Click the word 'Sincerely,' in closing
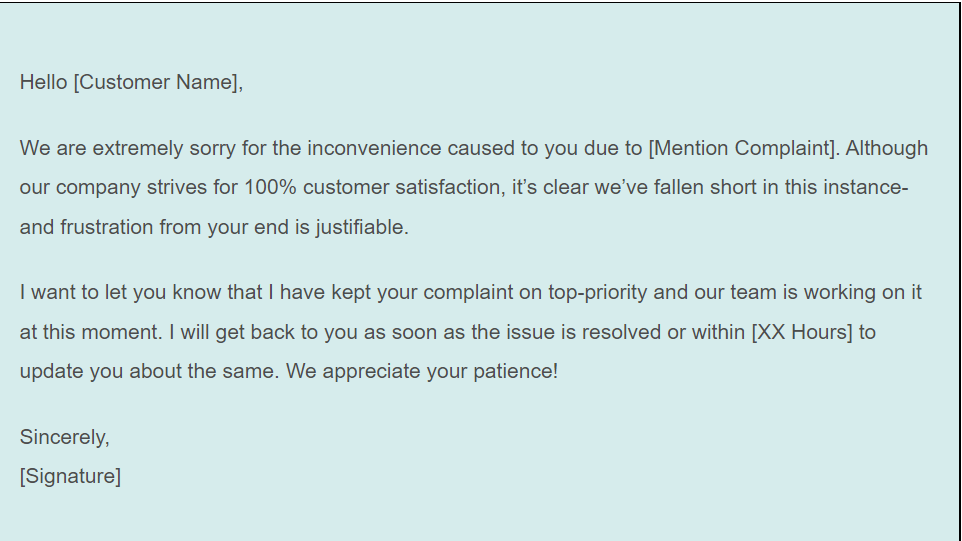The height and width of the screenshot is (541, 962). (64, 437)
